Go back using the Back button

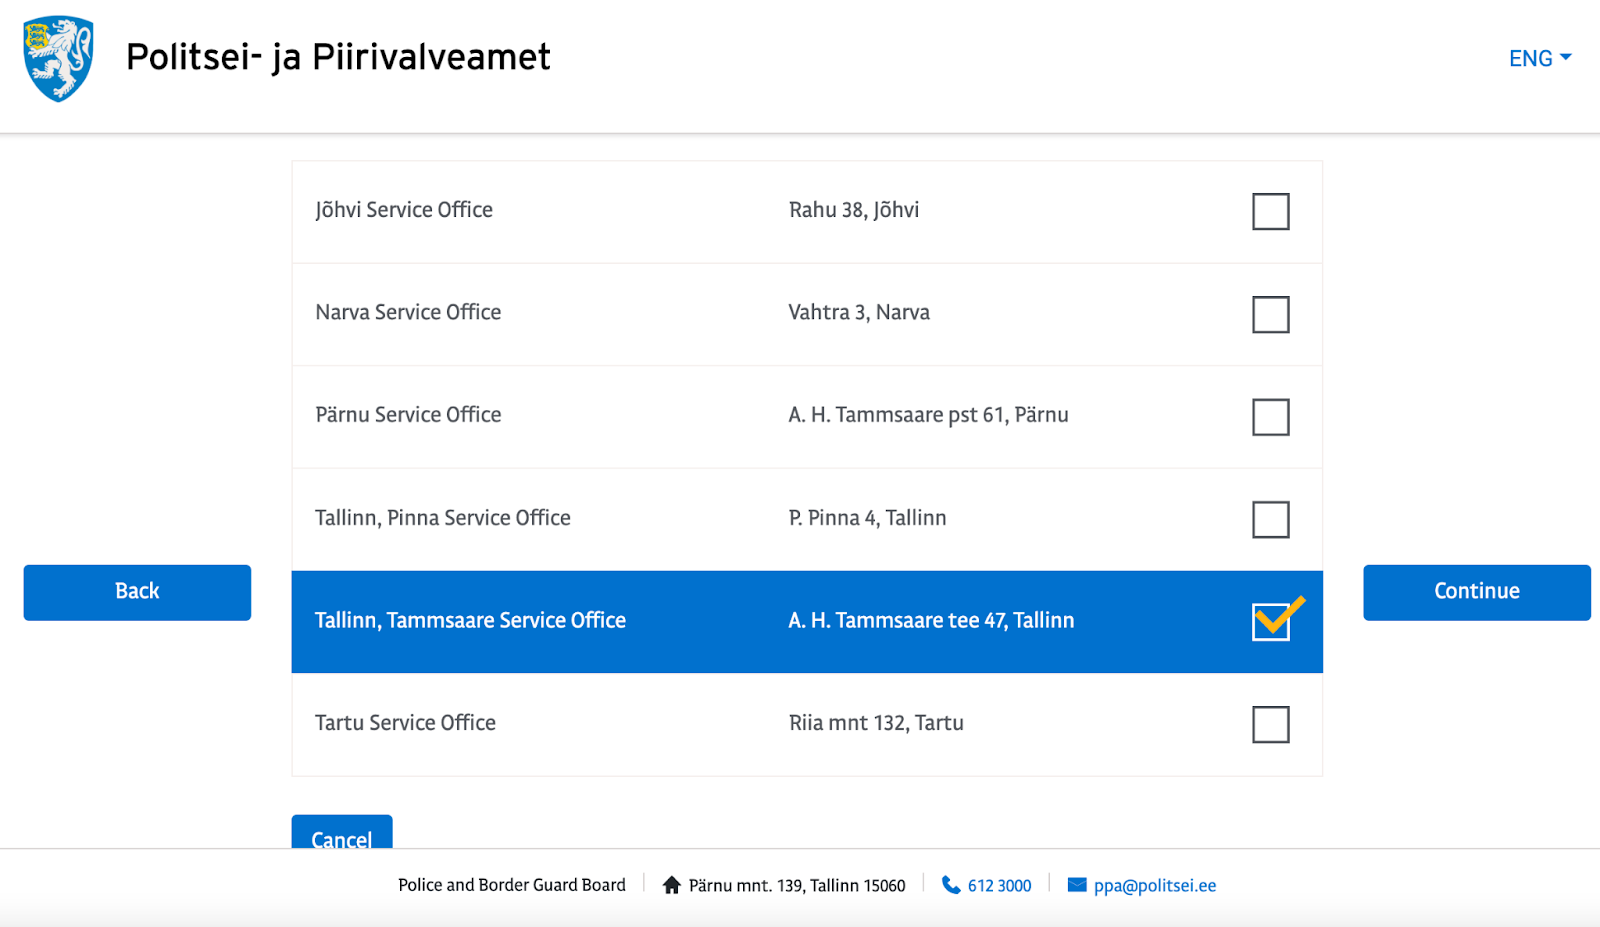(137, 592)
